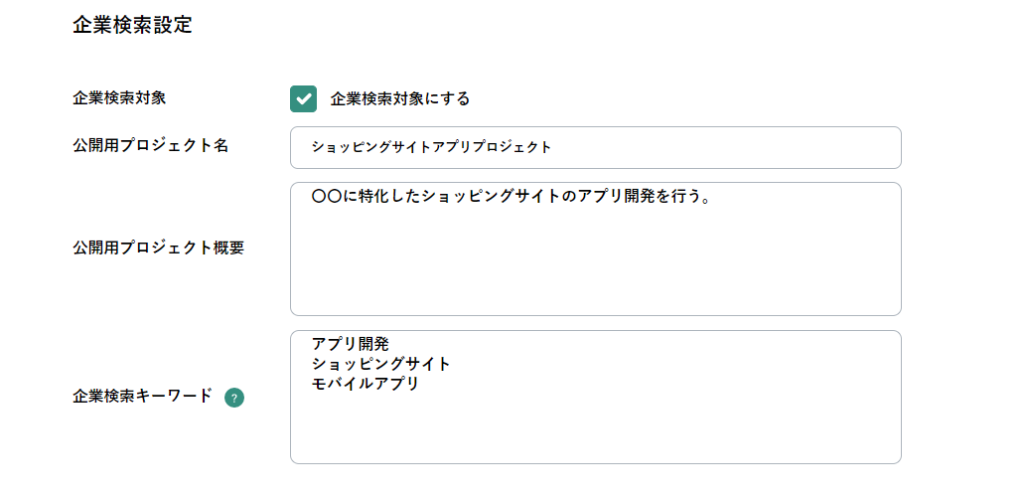Place cursor after 開発を行う。 in overview
The height and width of the screenshot is (499, 1024).
[713, 198]
